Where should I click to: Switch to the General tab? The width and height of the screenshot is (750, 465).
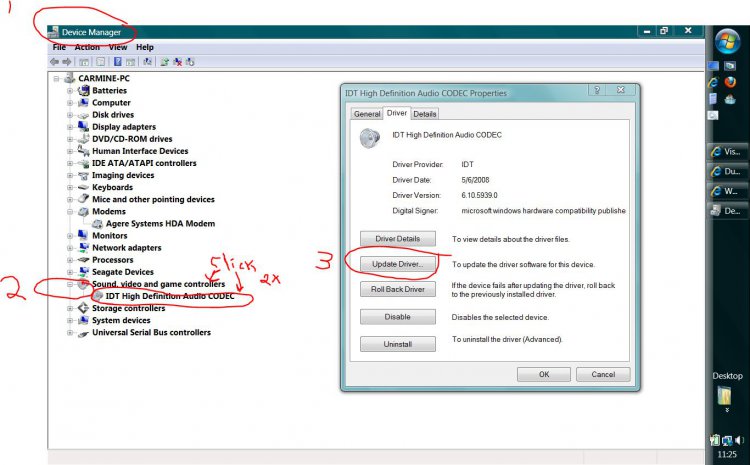367,114
